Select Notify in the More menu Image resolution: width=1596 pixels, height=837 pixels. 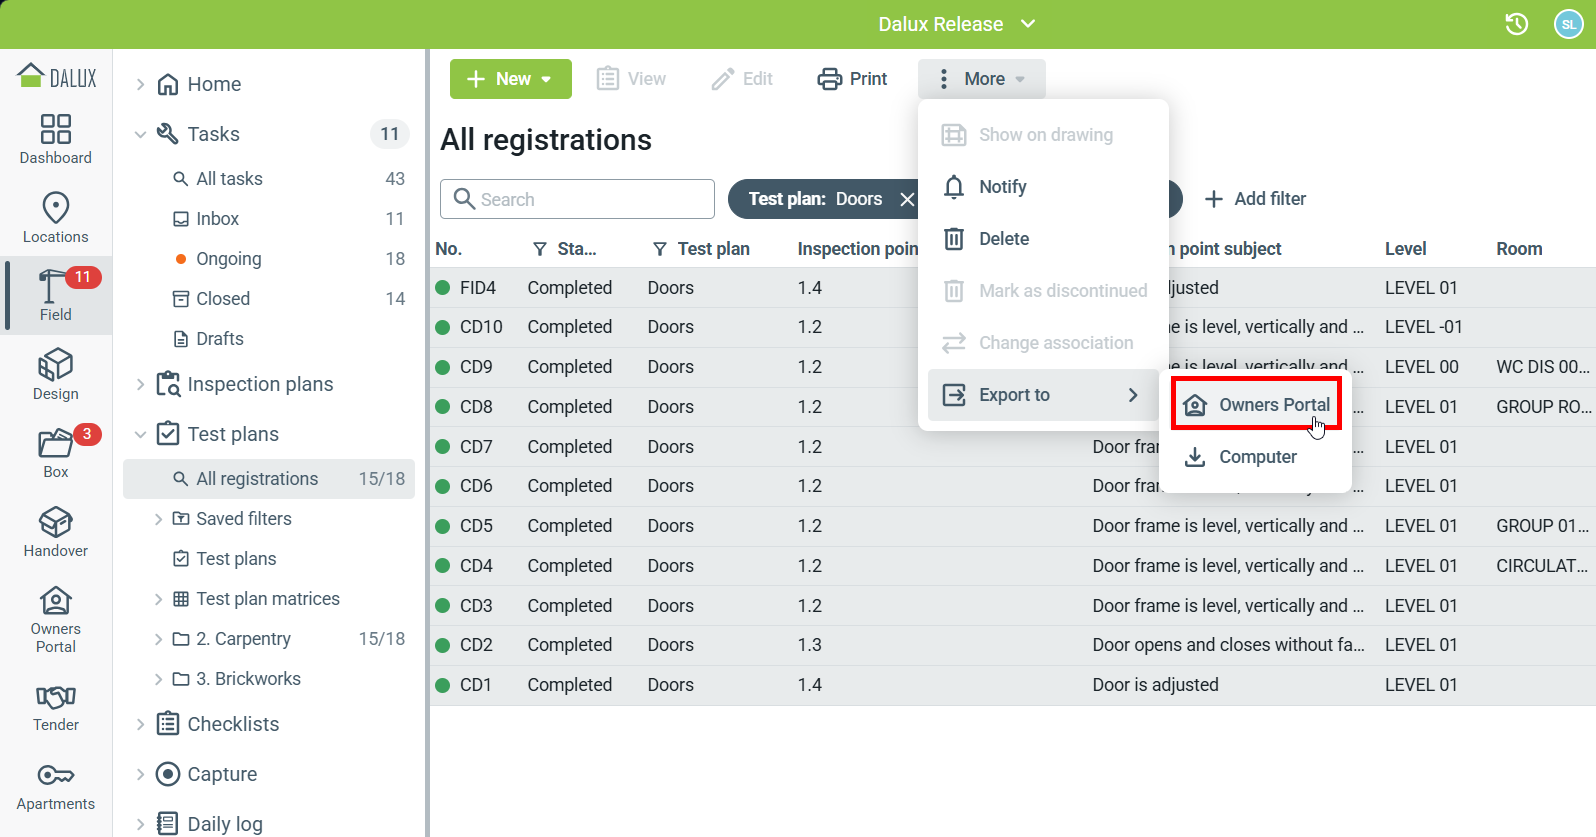coord(1043,187)
